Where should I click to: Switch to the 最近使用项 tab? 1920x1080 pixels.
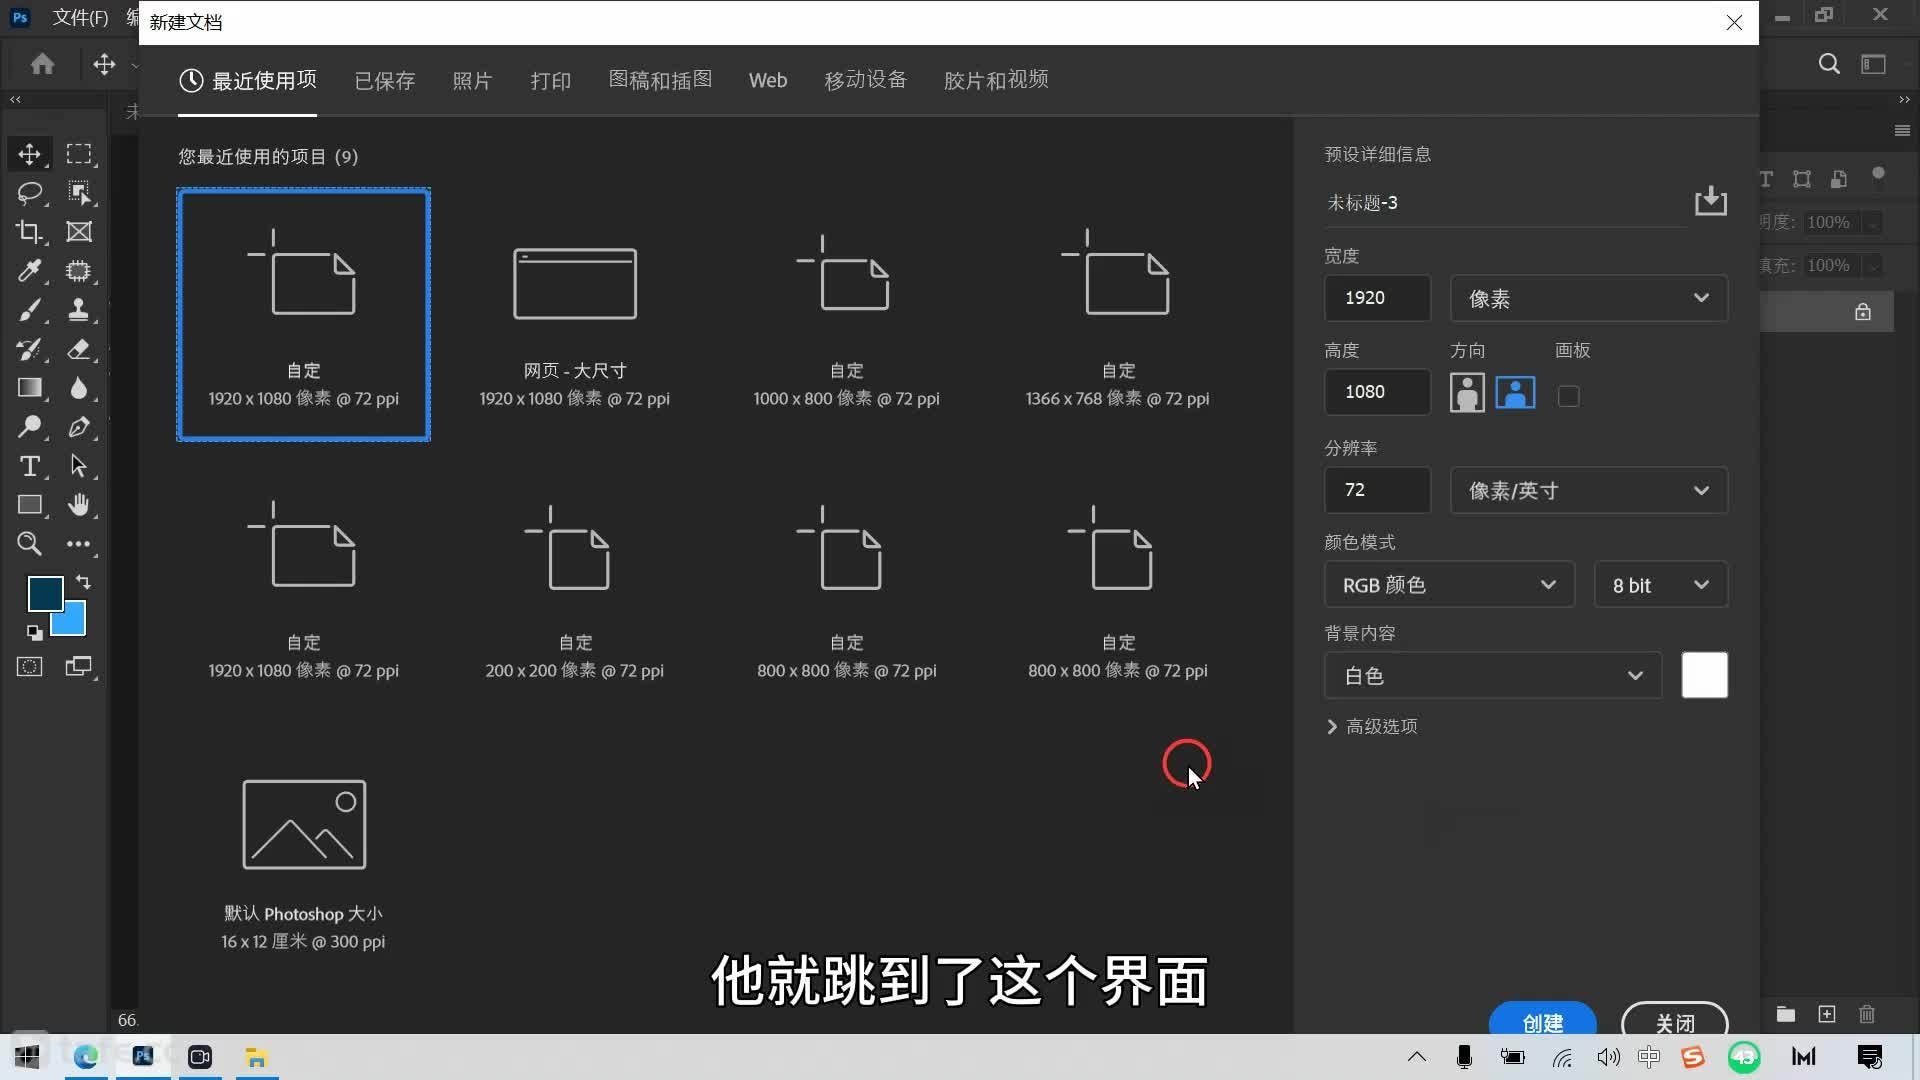248,81
